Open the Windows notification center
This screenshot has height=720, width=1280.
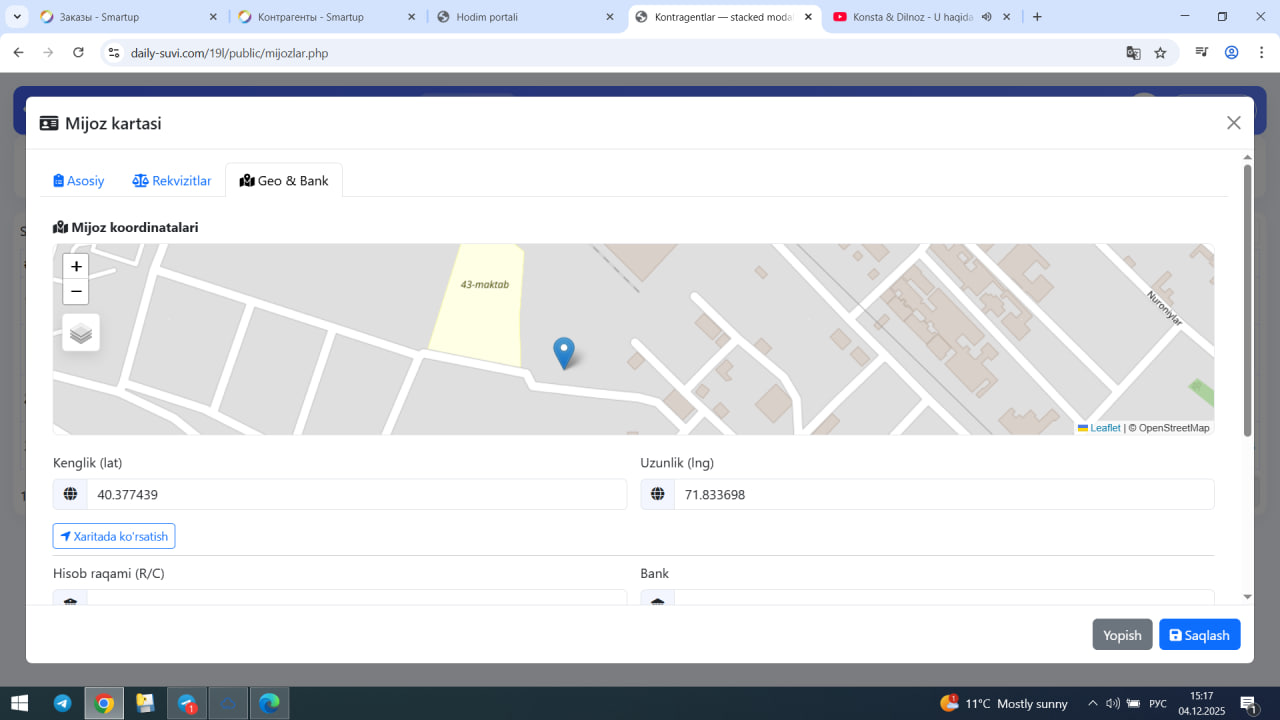1248,703
